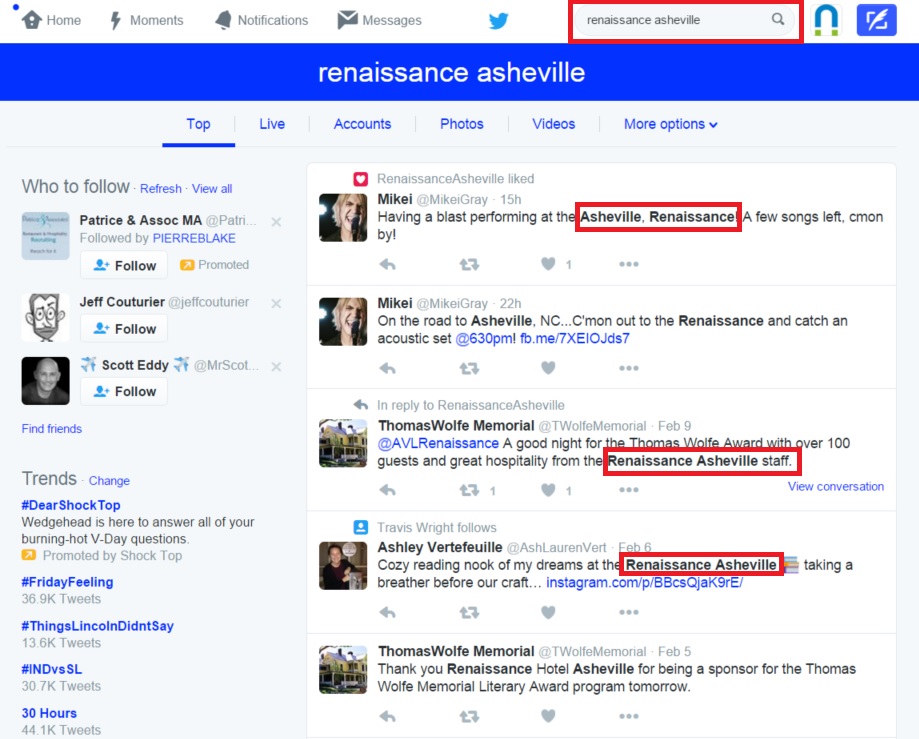Image resolution: width=919 pixels, height=739 pixels.
Task: Click the search magnifier icon
Action: [778, 19]
